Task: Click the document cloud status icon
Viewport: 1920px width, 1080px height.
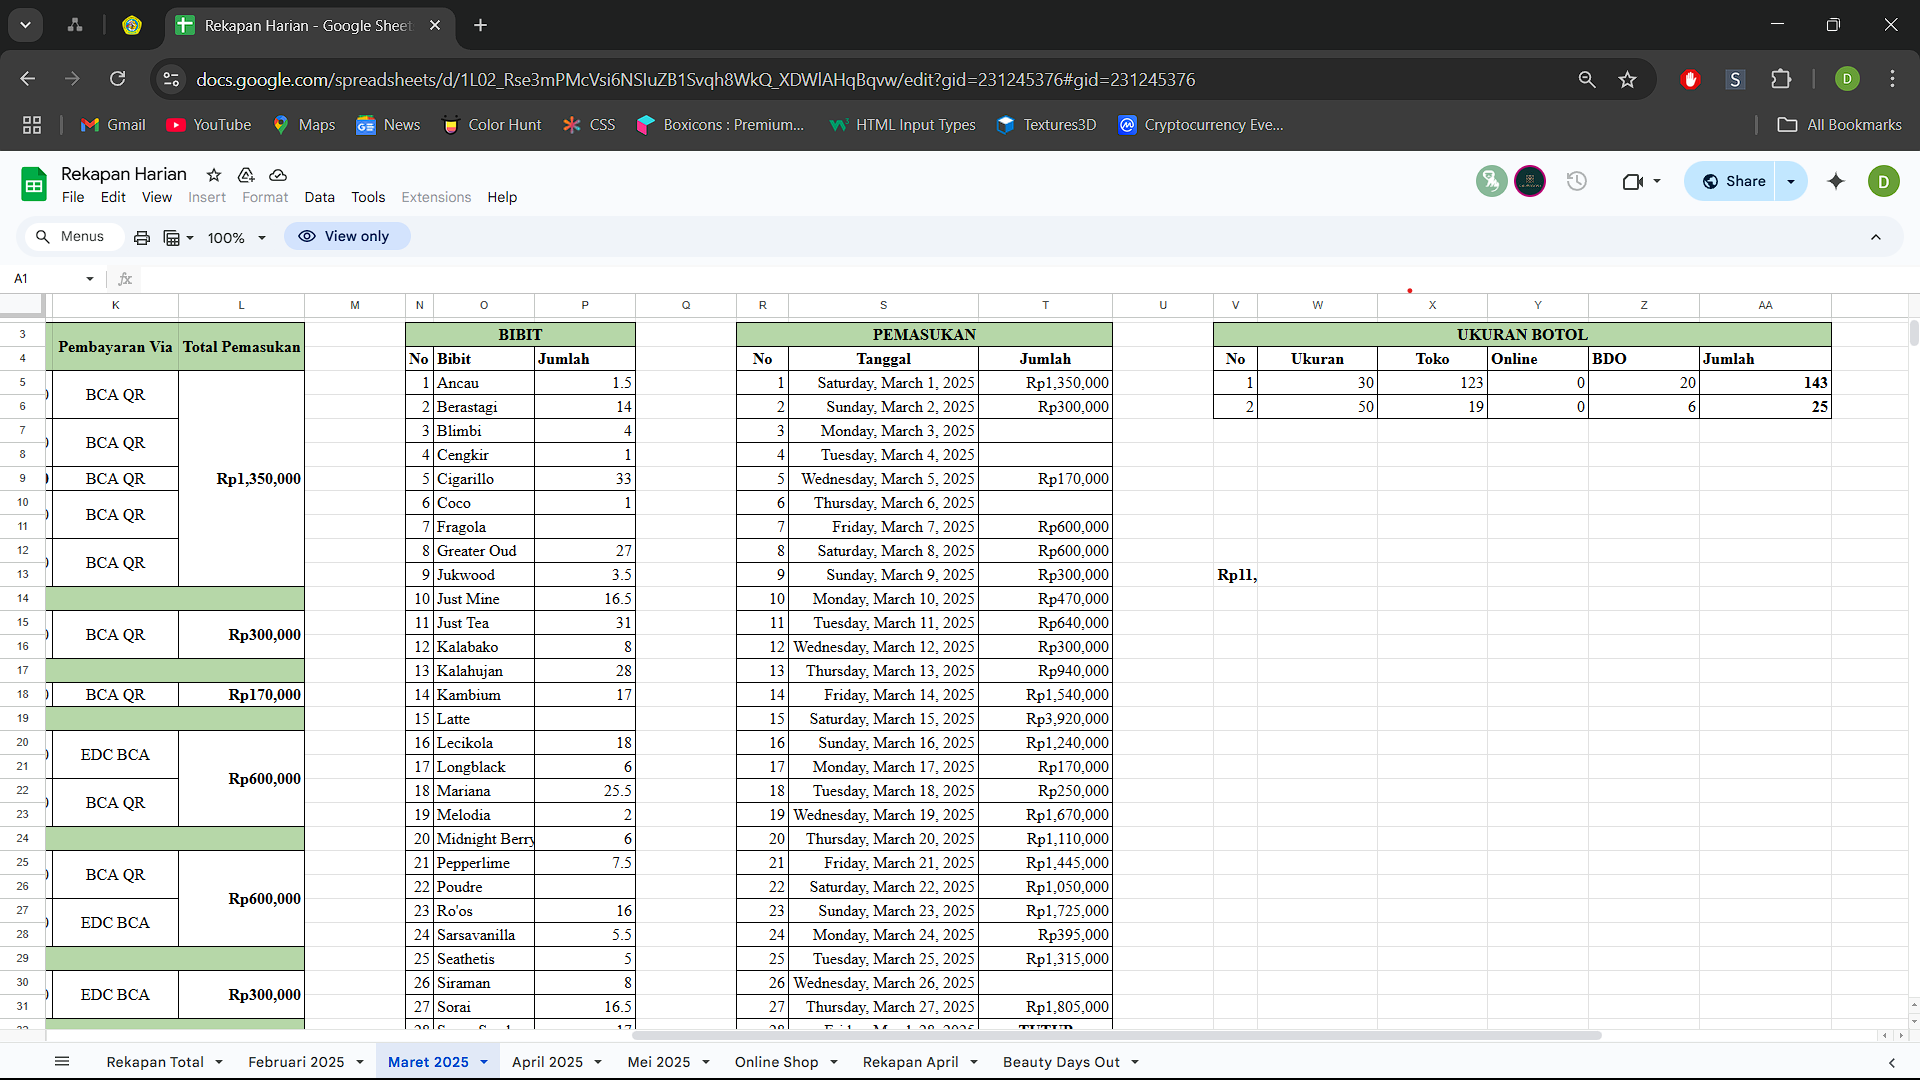Action: 278,175
